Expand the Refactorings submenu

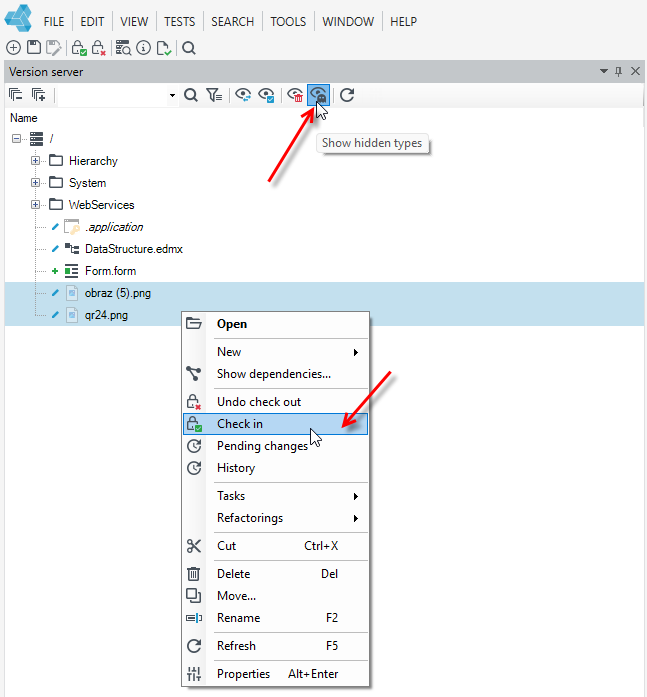coord(276,518)
